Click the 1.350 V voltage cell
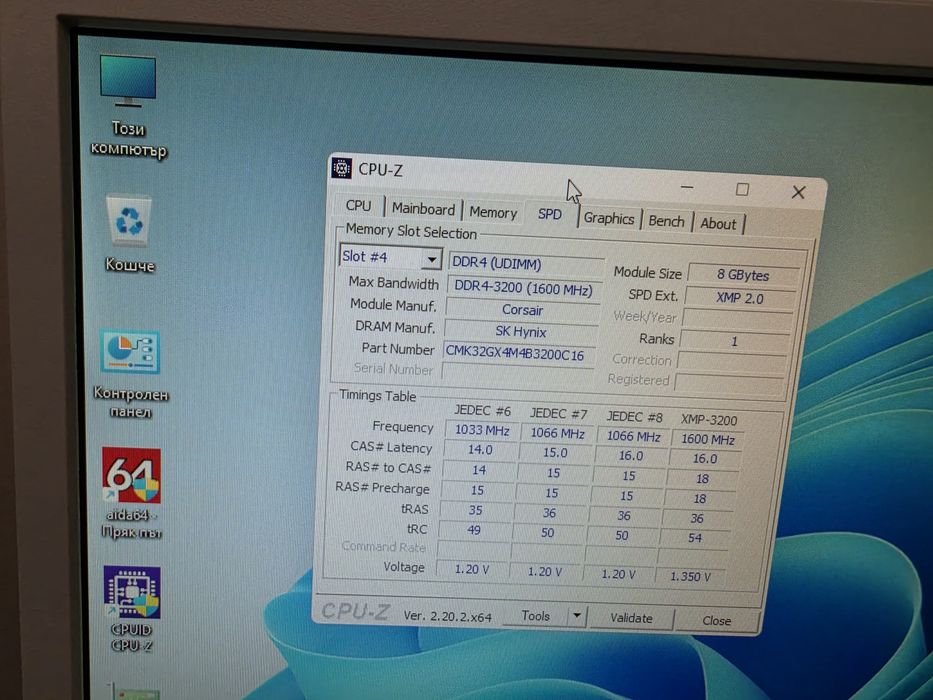 tap(690, 577)
